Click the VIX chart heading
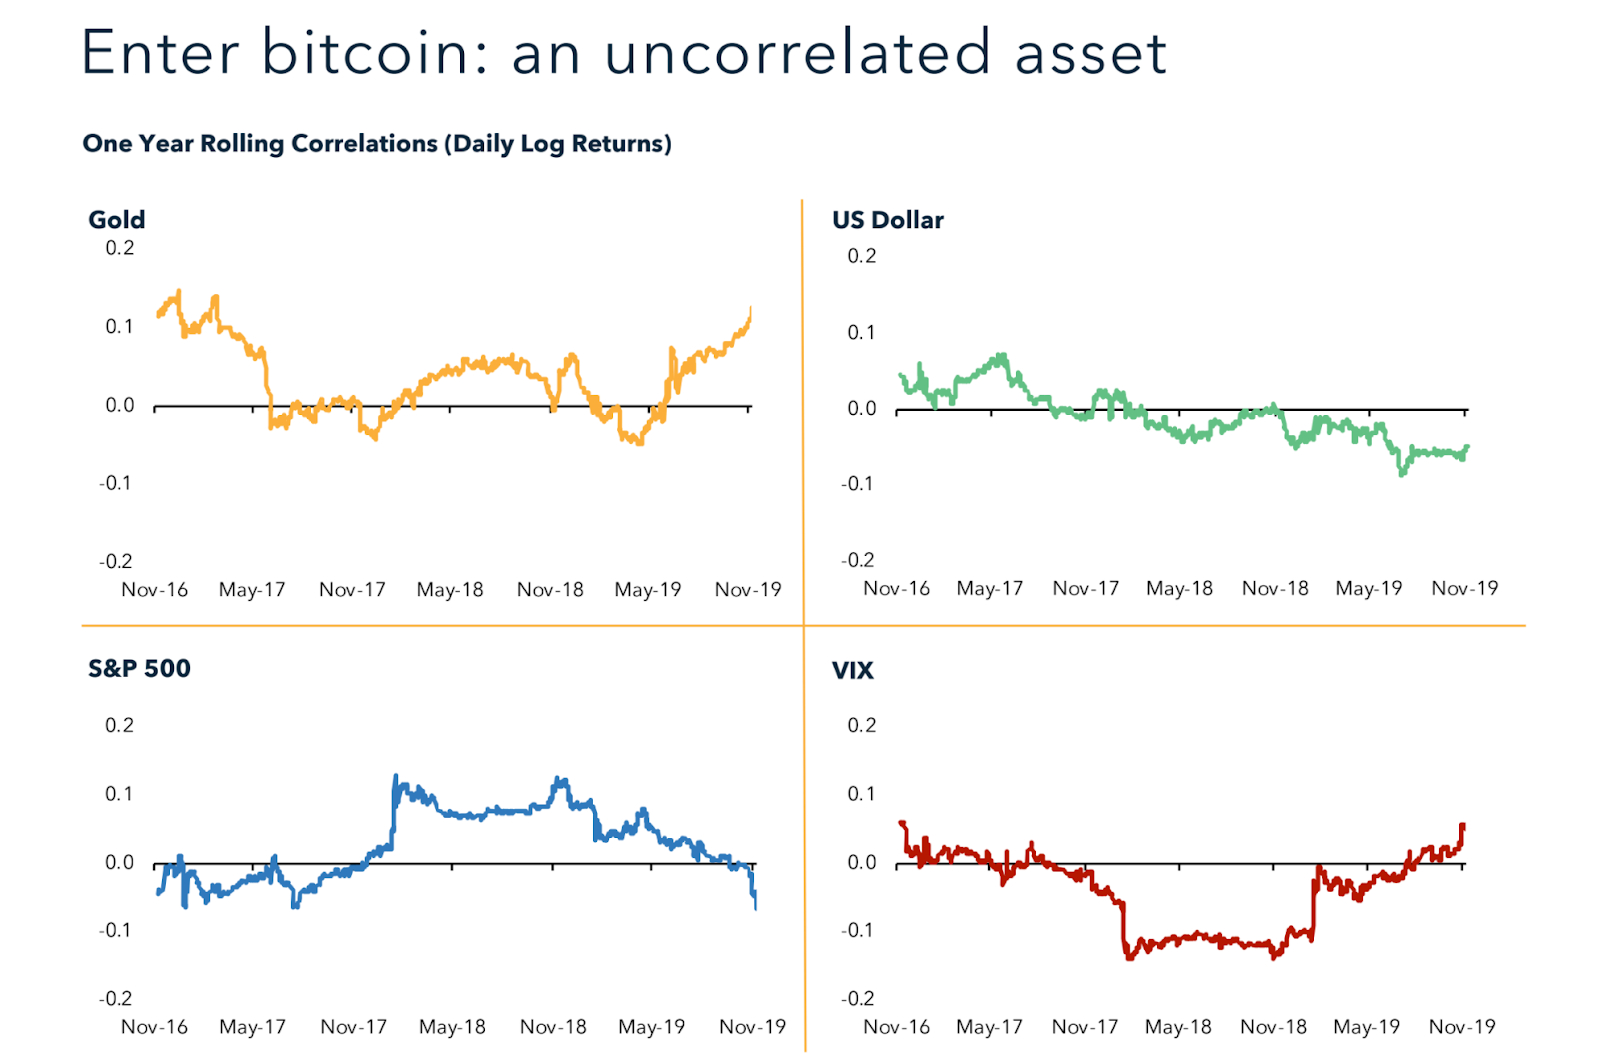This screenshot has height=1054, width=1600. pos(852,670)
